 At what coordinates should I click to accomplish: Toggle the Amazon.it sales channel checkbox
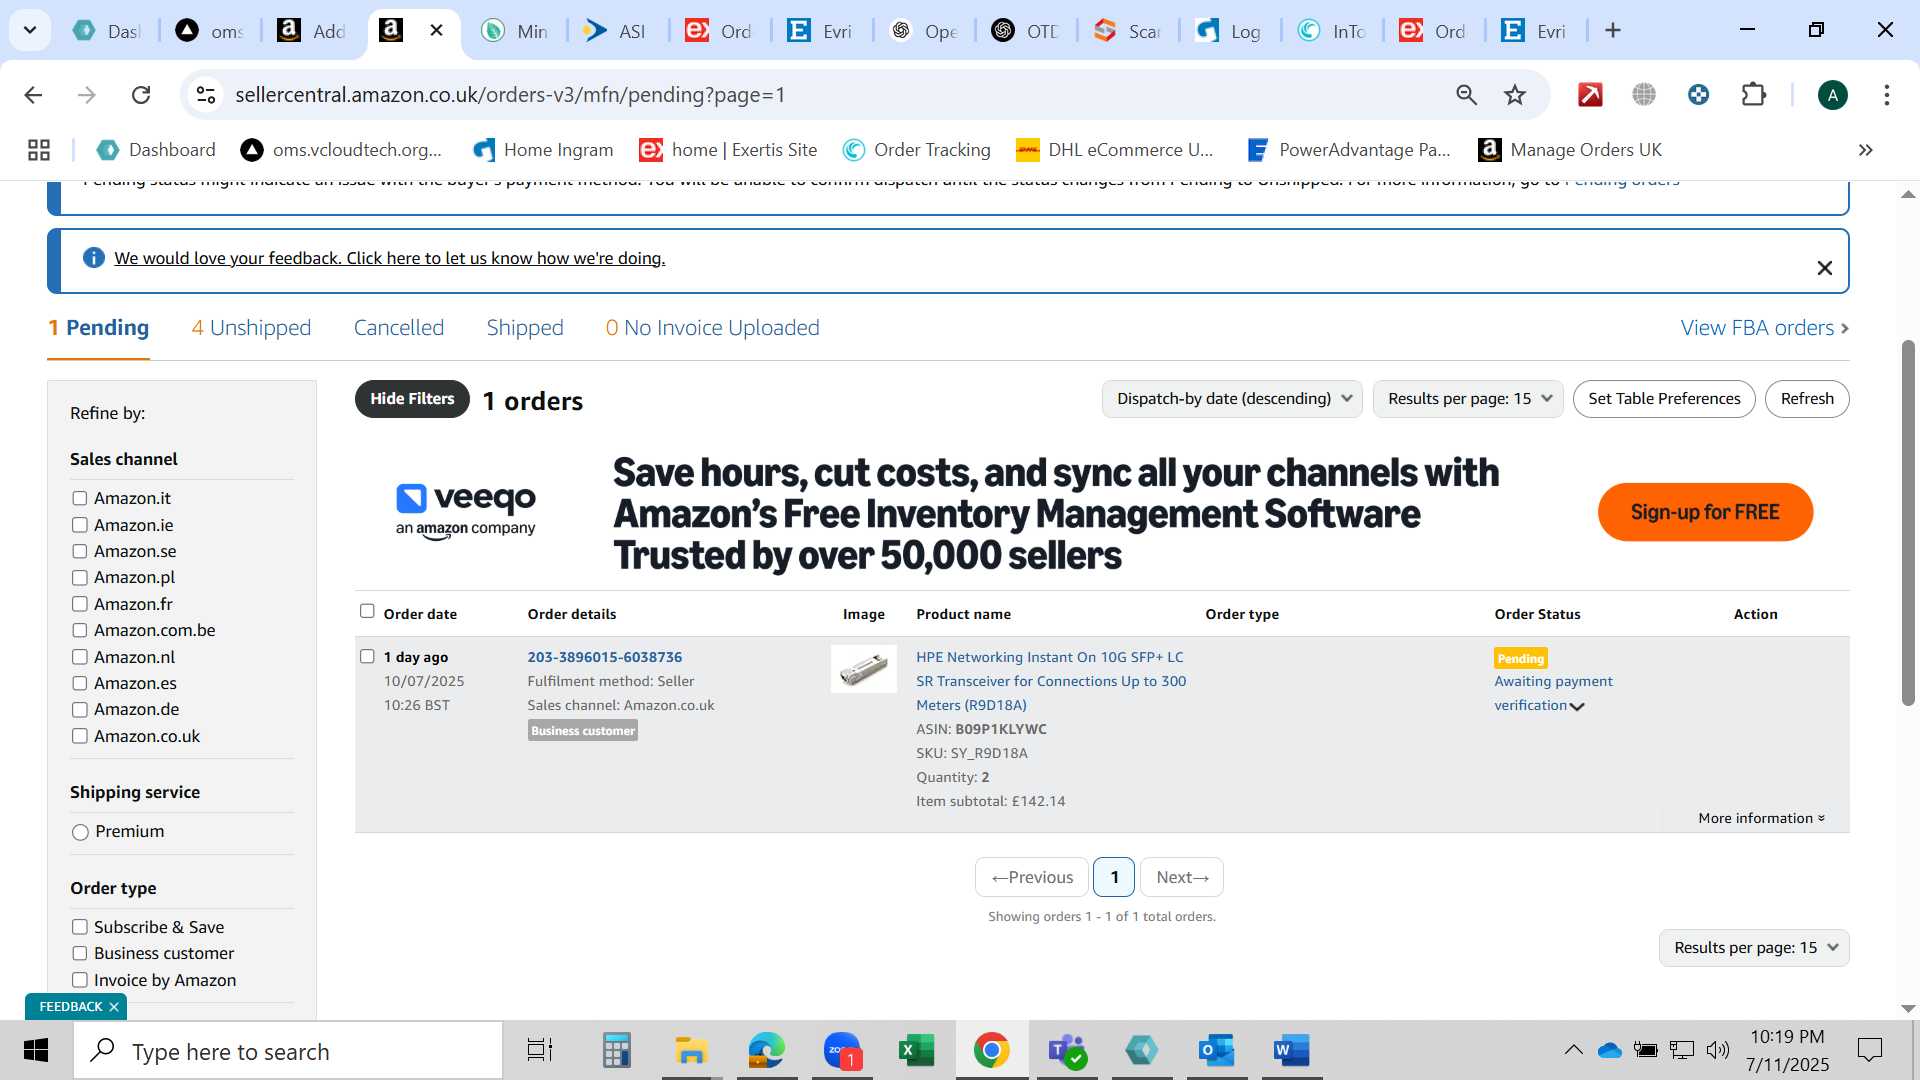pyautogui.click(x=80, y=498)
